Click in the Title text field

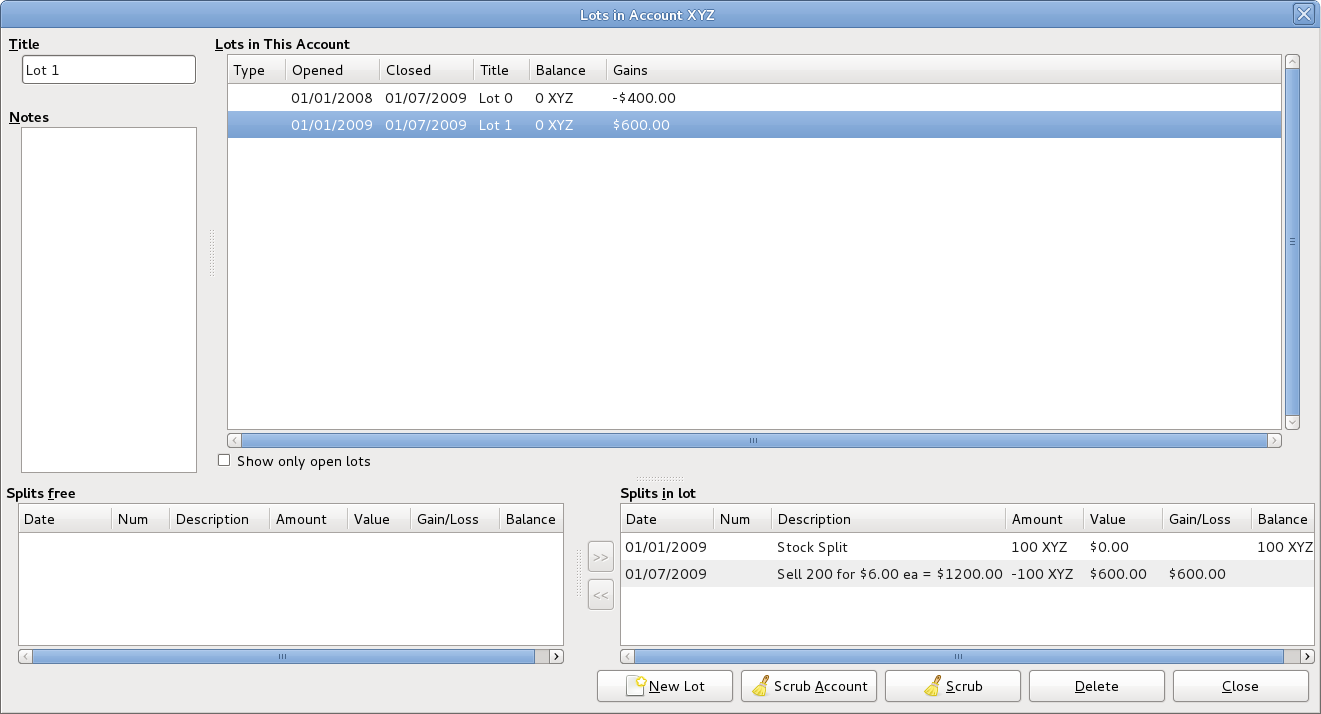(x=109, y=70)
